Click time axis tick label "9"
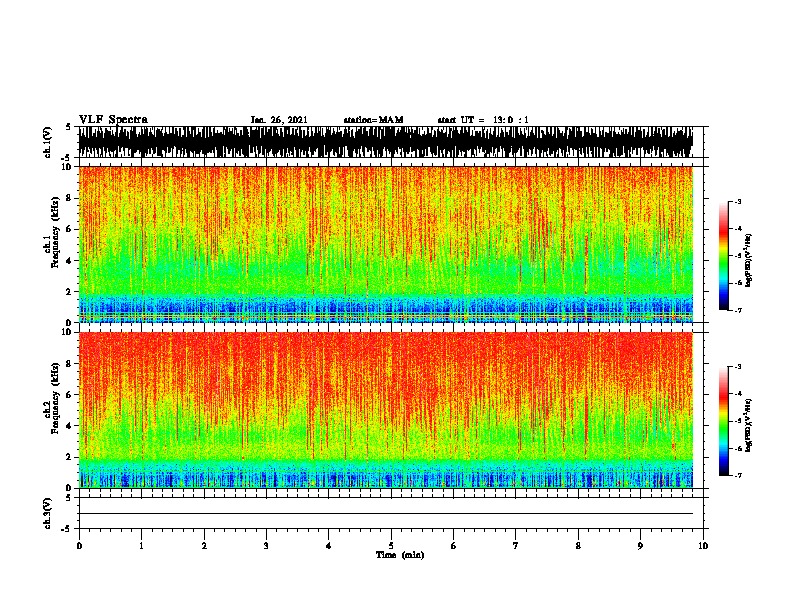Screen dimensions: 792x612 (640, 546)
